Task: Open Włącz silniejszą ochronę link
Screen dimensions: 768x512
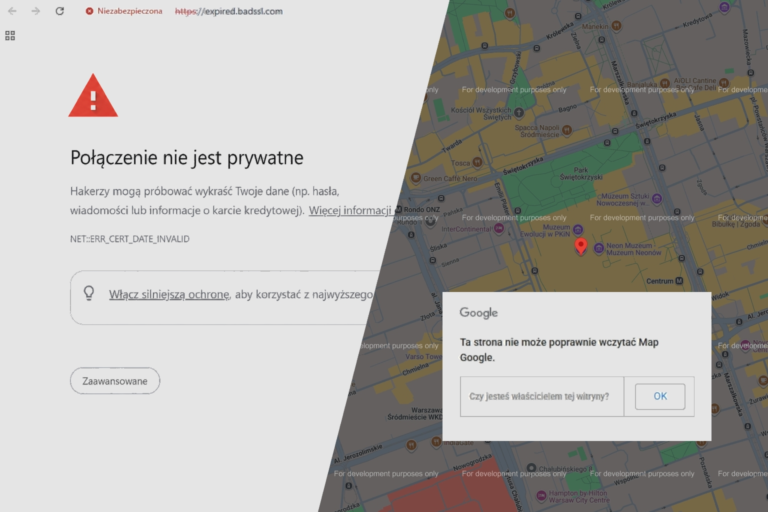Action: coord(169,294)
